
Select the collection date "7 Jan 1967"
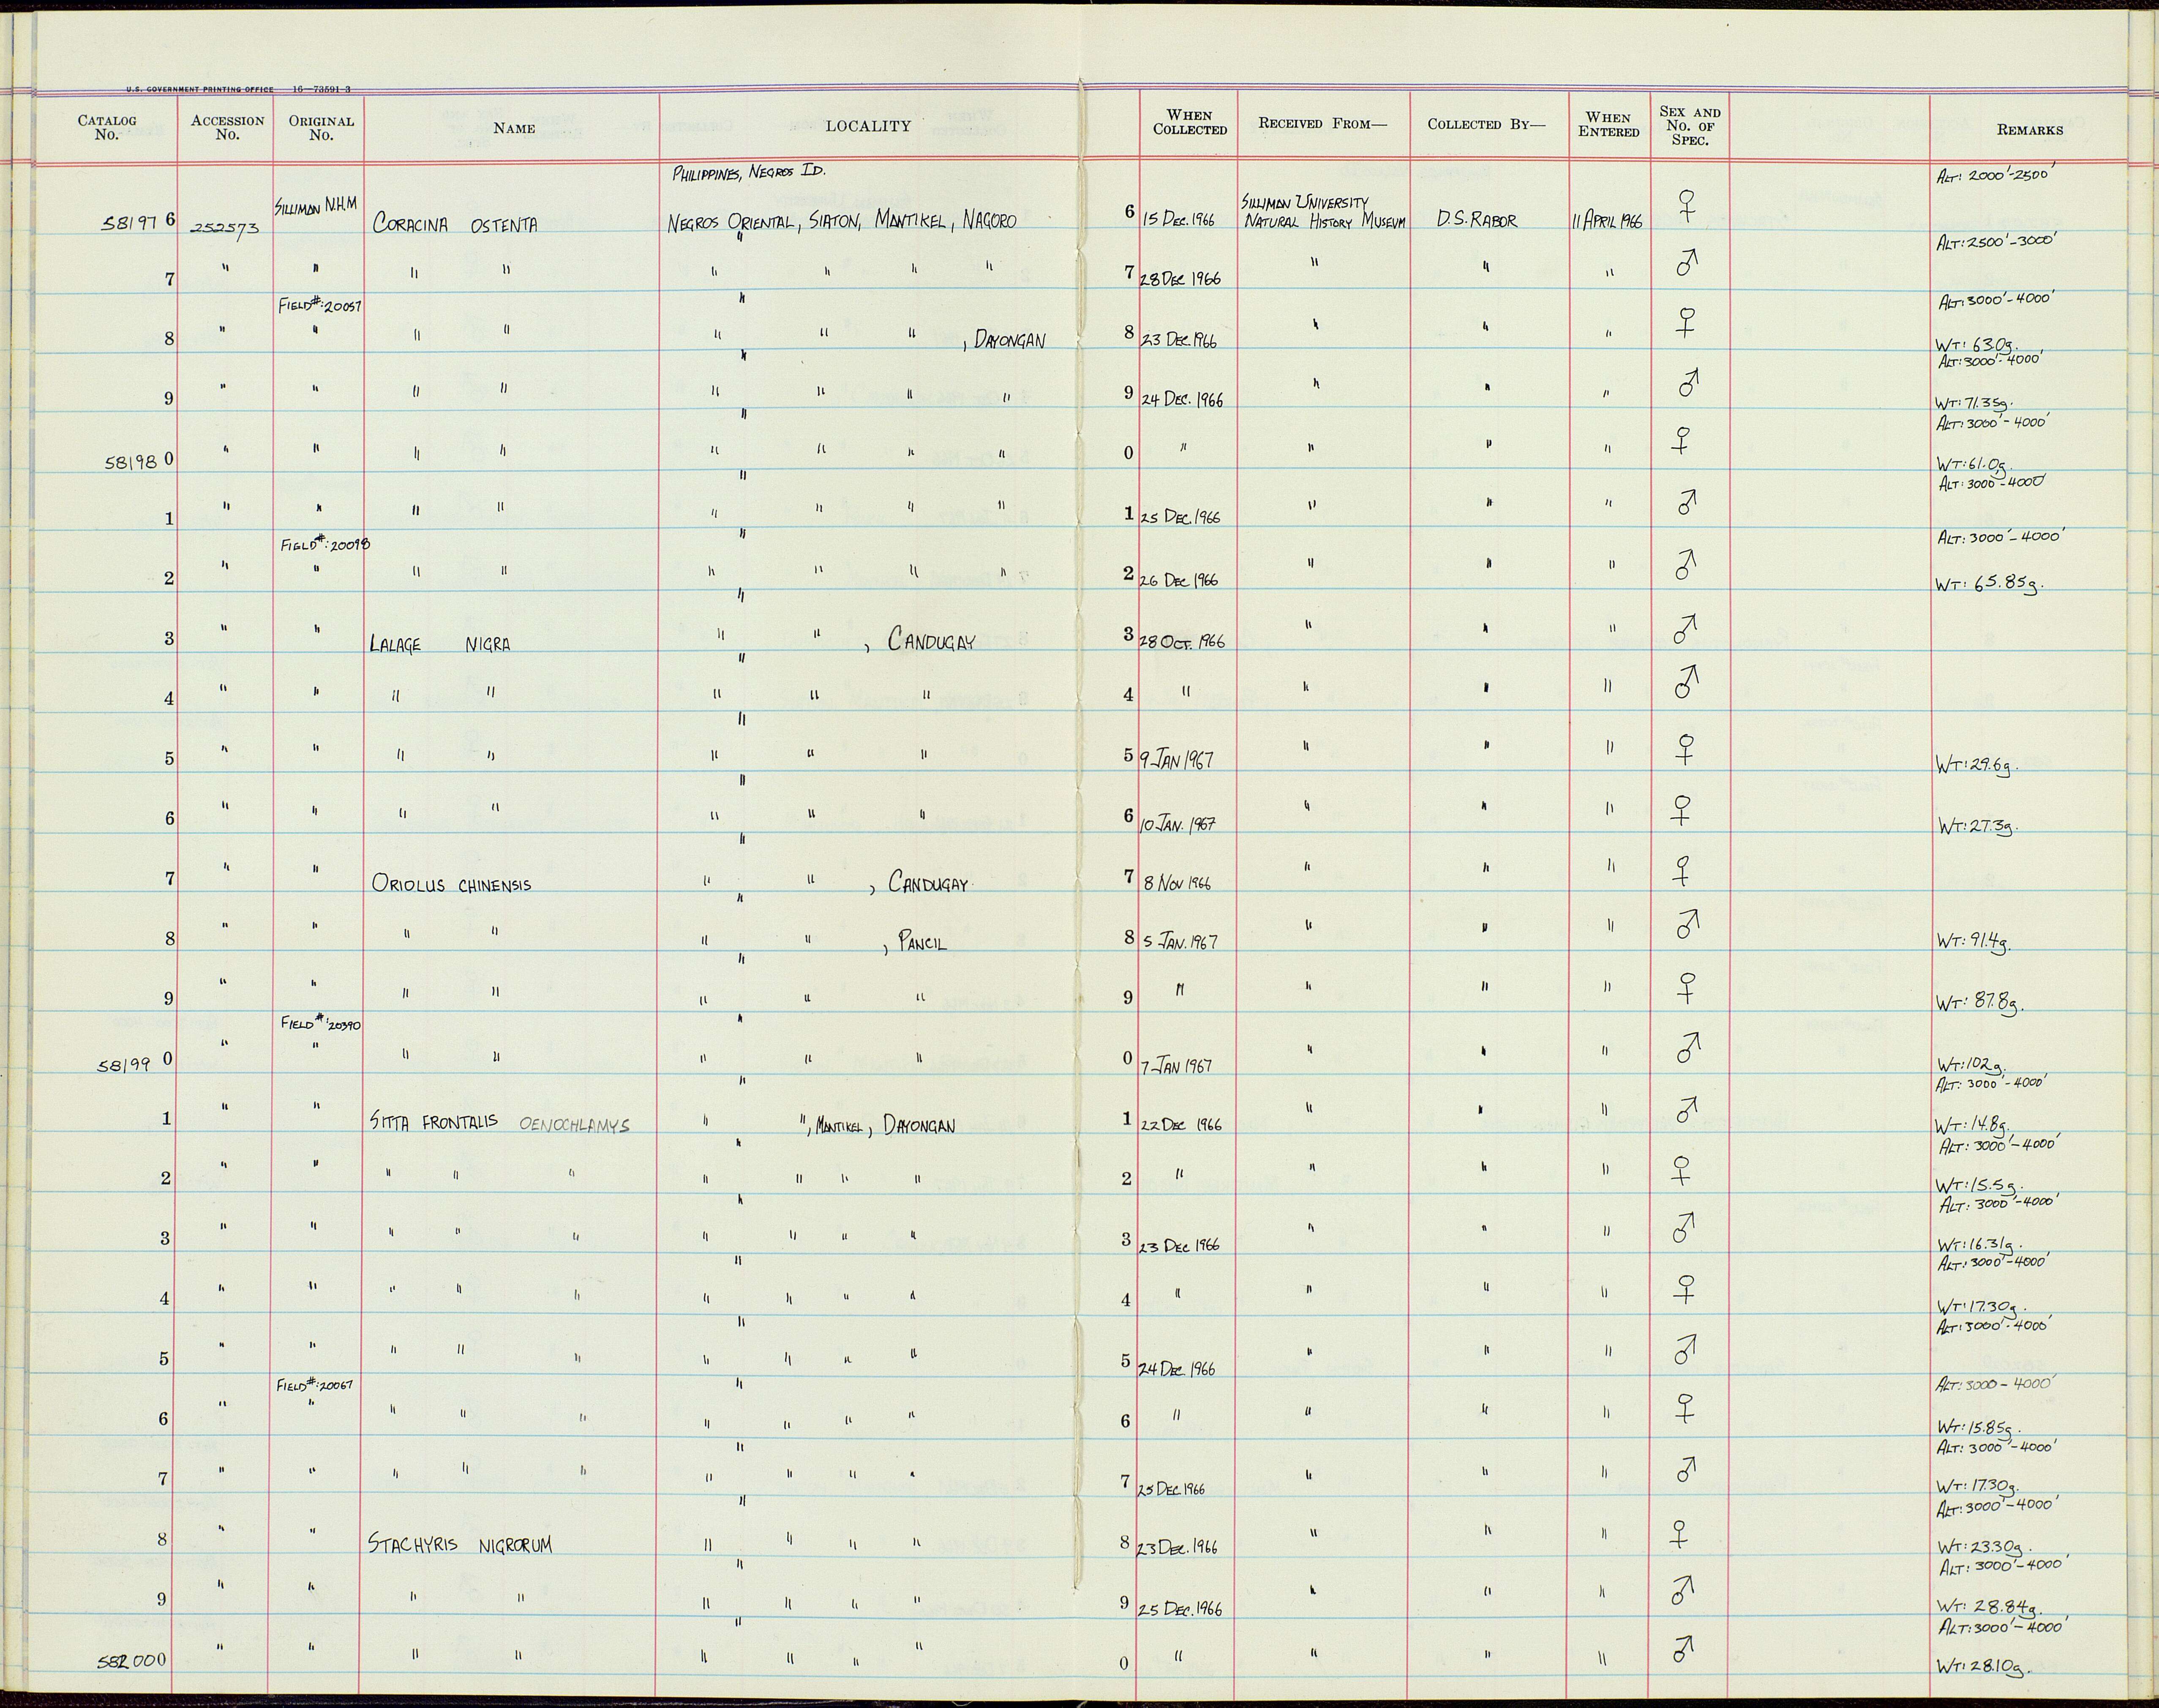(1177, 1066)
